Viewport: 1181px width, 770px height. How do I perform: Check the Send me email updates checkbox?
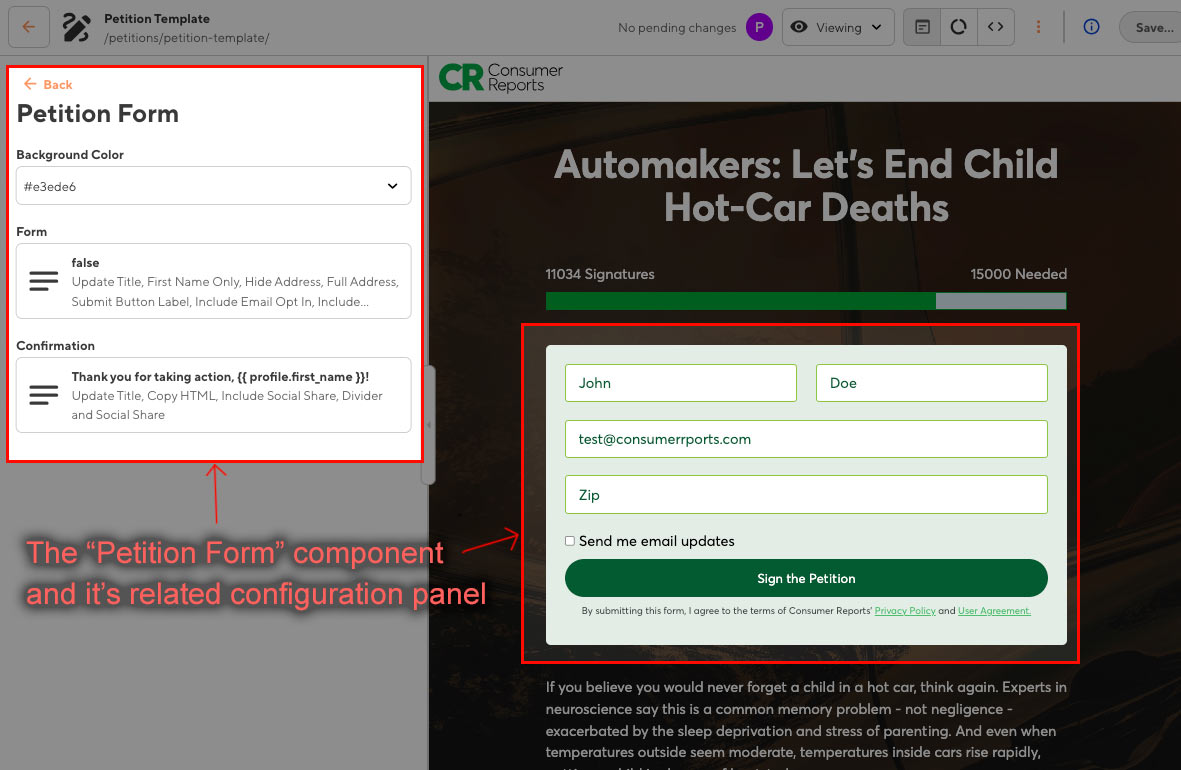click(x=569, y=540)
